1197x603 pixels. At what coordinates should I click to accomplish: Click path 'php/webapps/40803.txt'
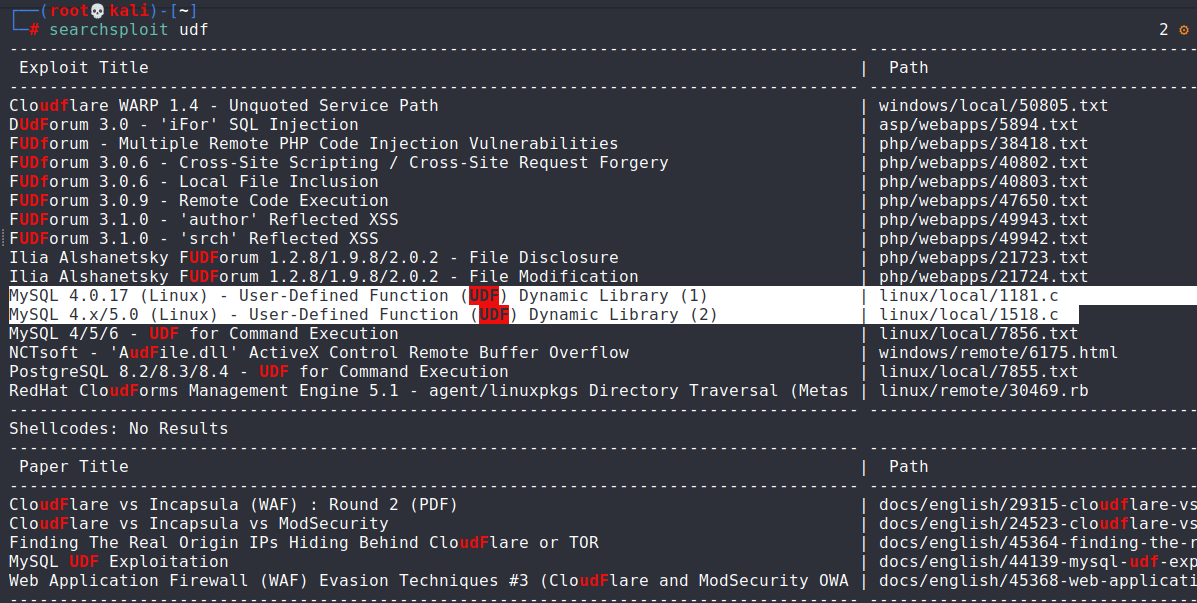[x=983, y=182]
